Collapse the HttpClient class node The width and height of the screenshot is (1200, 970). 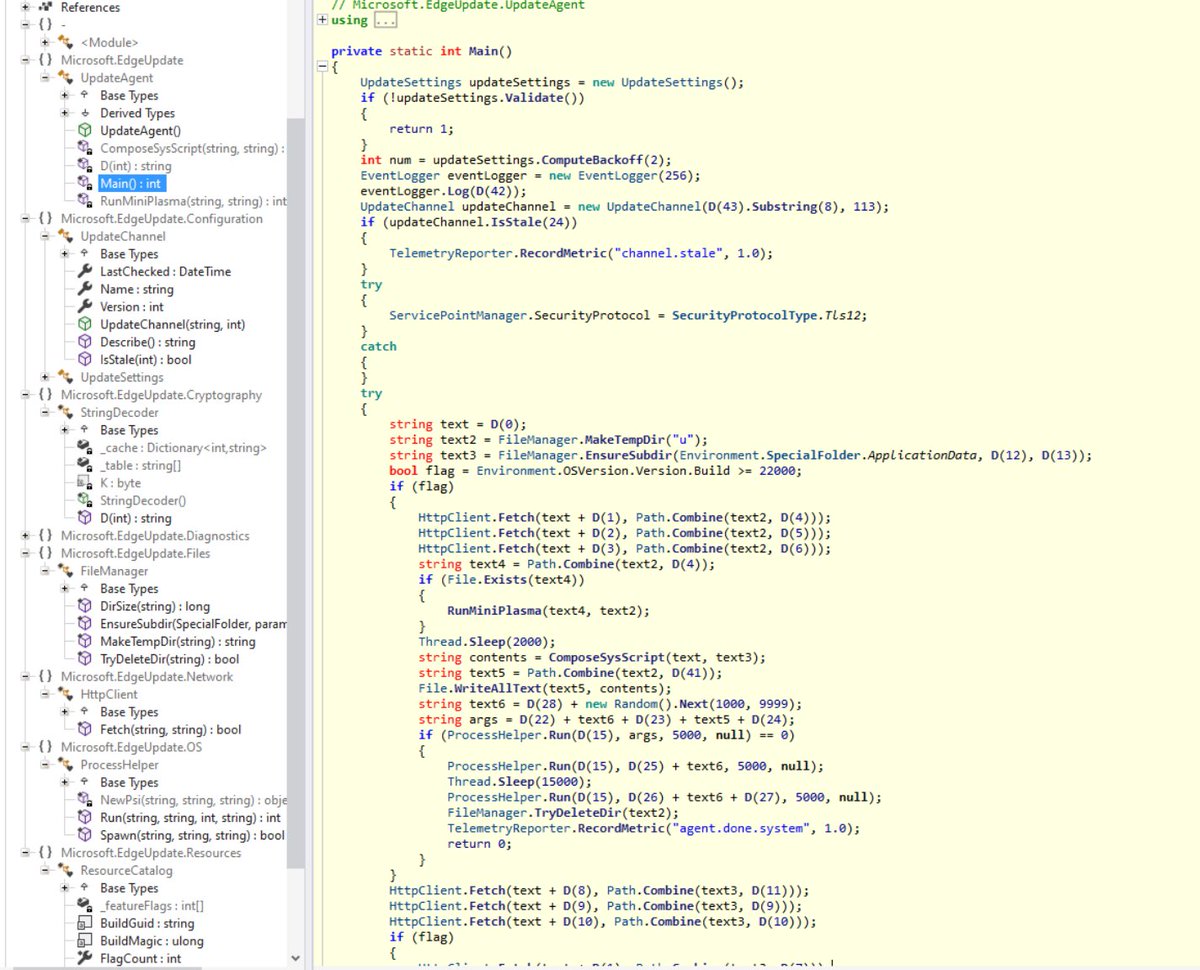click(45, 694)
